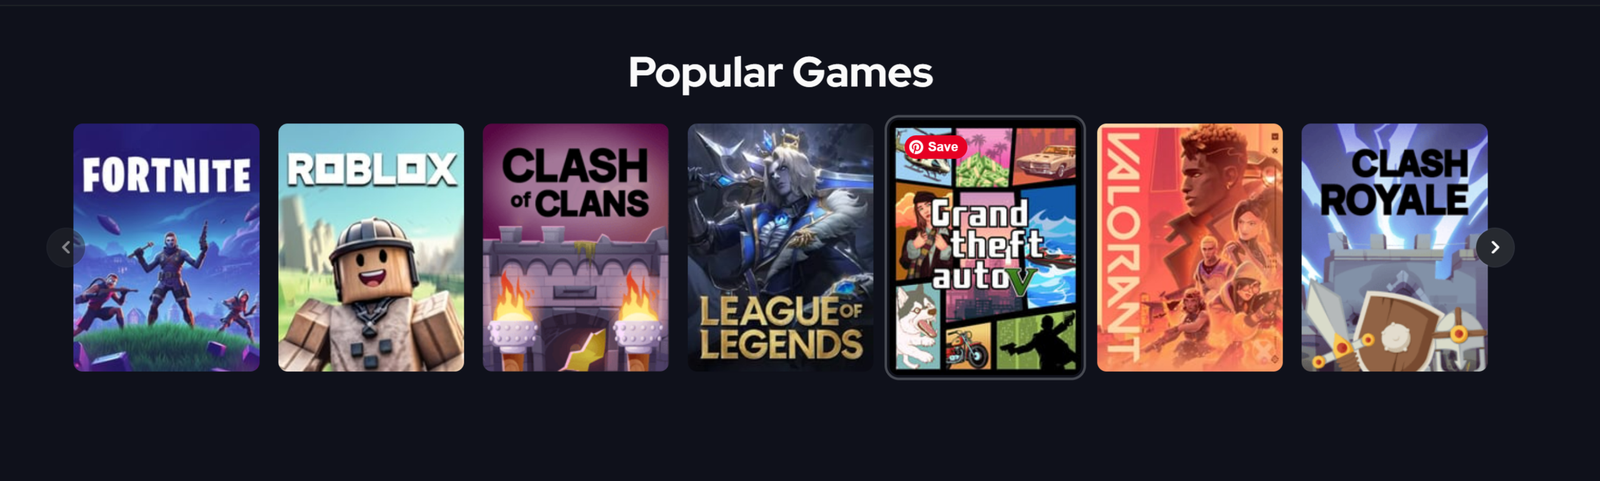The width and height of the screenshot is (1600, 481).
Task: Choose the League of Legends card
Action: [780, 247]
